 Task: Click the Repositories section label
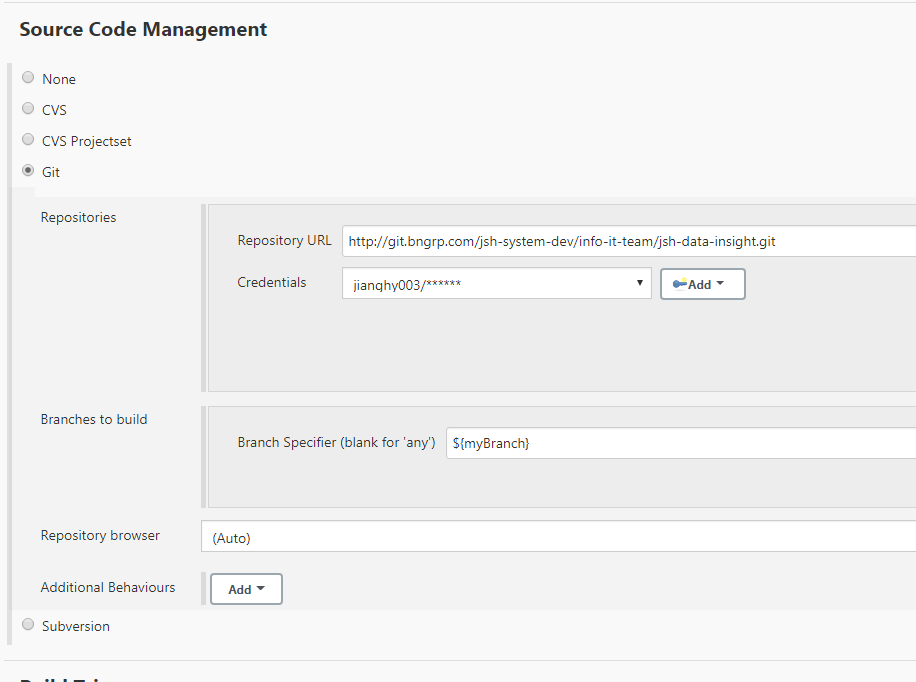point(78,217)
